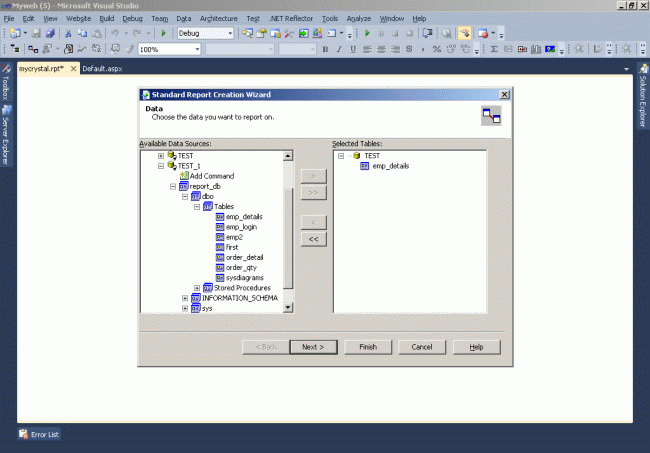Click the Finish button

click(368, 347)
